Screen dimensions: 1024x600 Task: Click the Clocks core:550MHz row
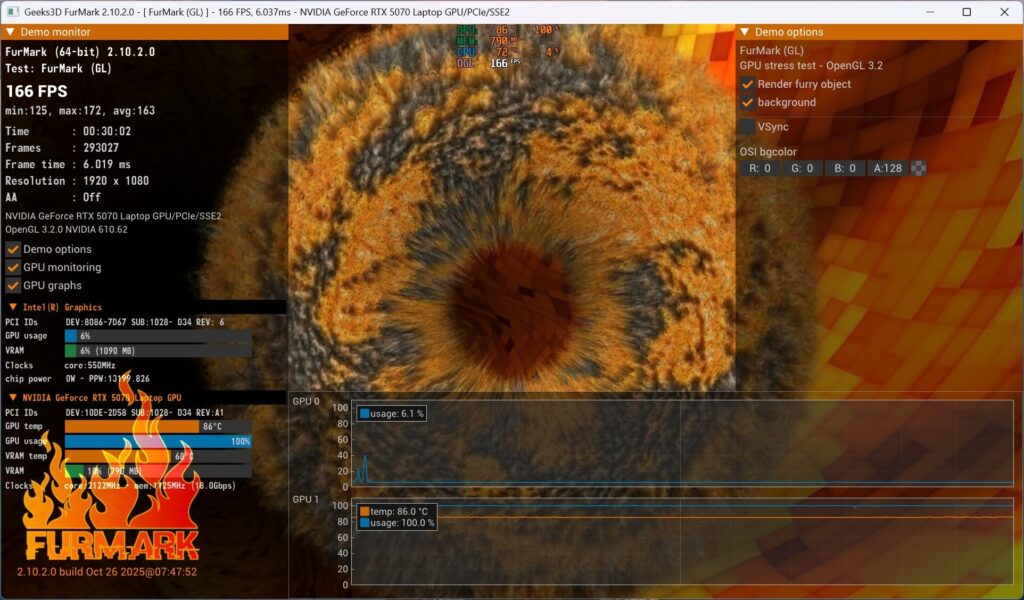[x=60, y=366]
